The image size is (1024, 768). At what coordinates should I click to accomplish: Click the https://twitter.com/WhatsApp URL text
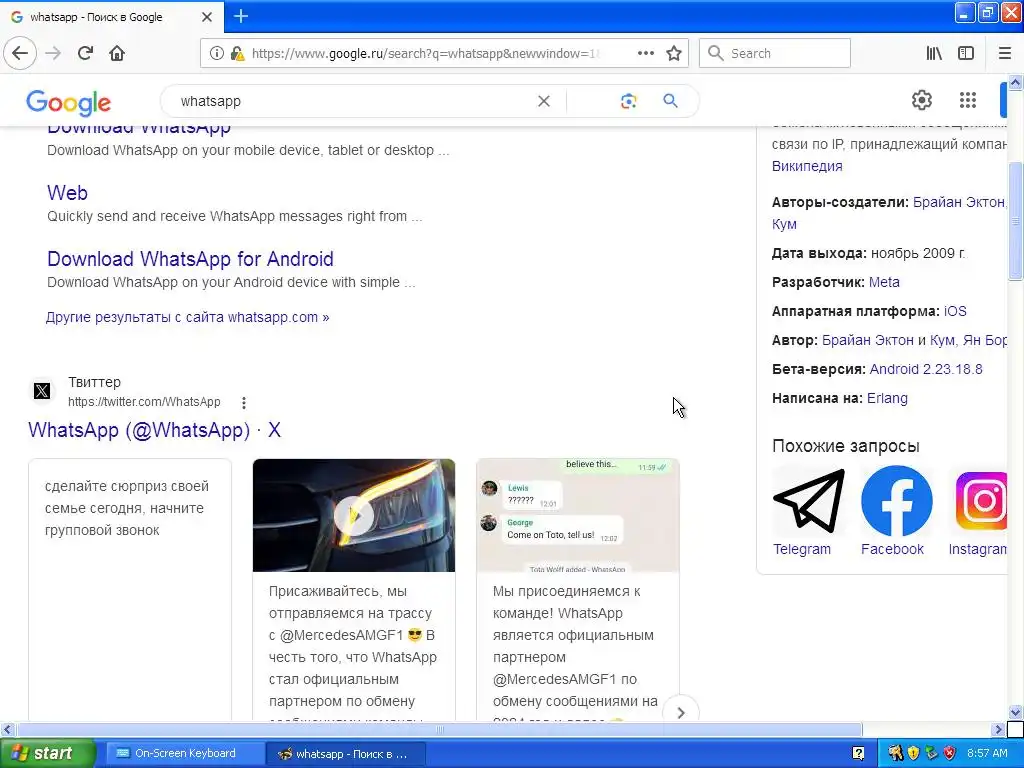point(144,402)
